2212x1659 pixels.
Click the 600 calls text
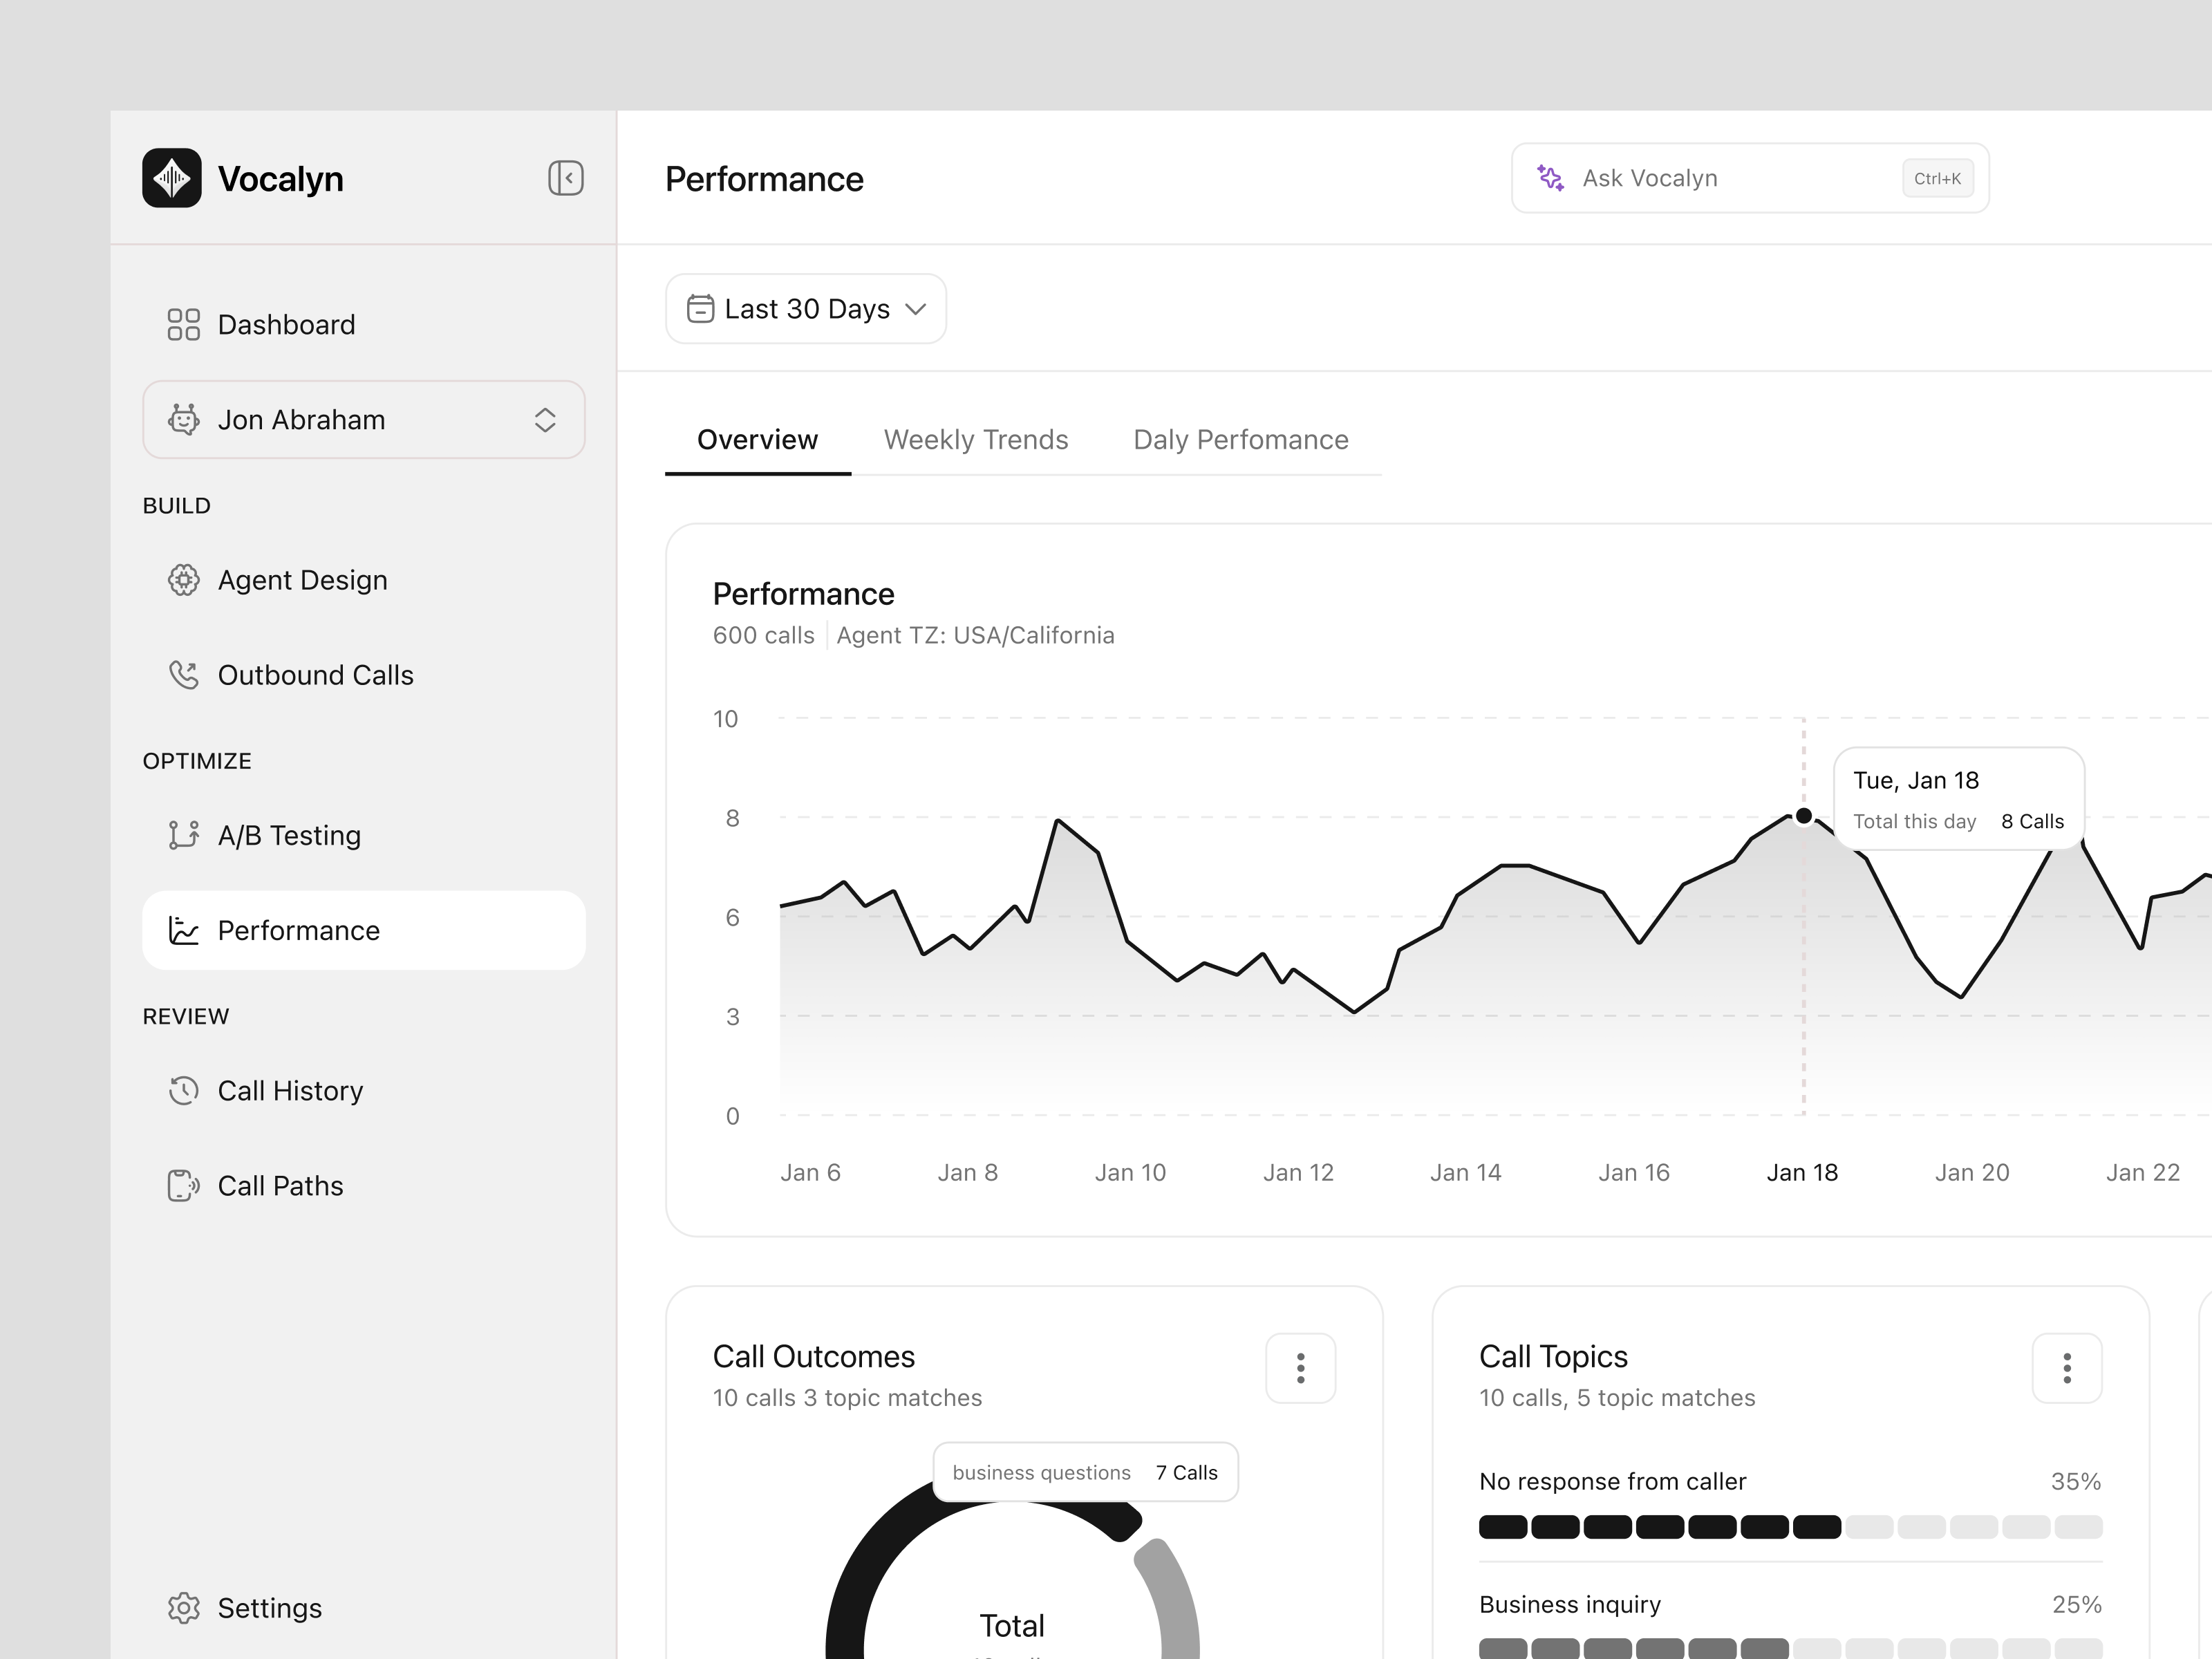763,635
